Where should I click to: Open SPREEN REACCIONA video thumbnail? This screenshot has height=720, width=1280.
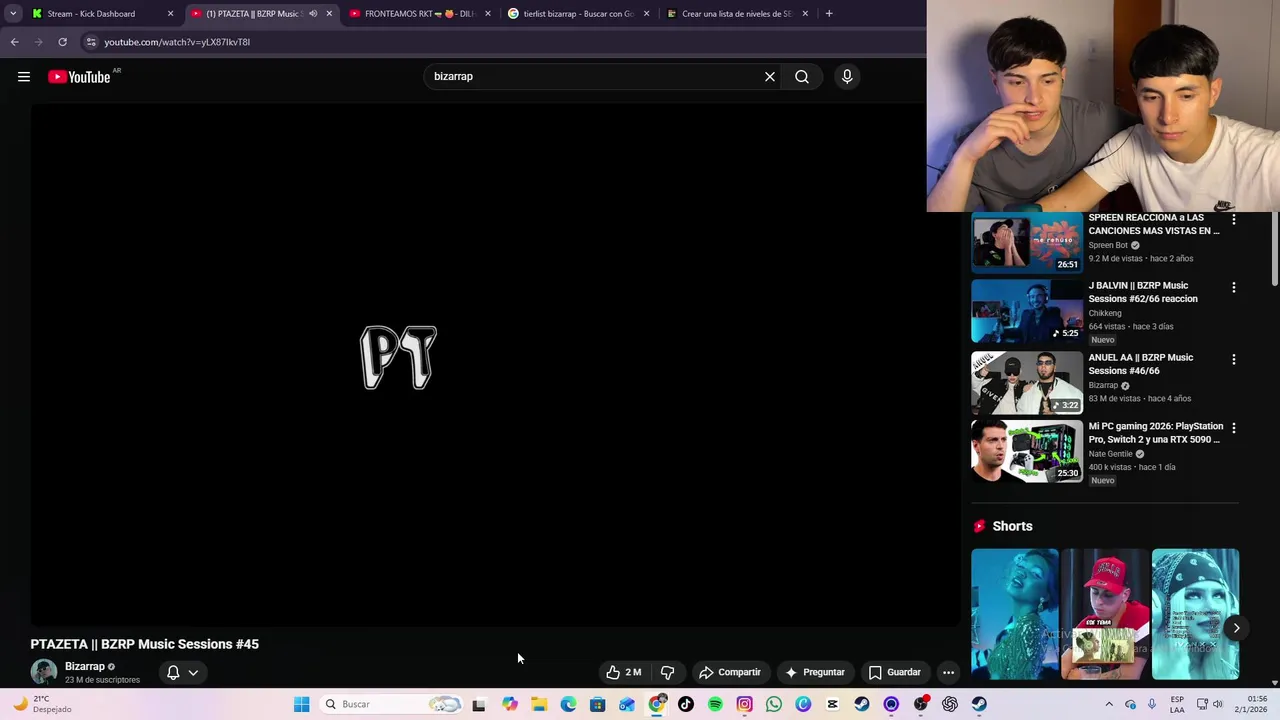click(1027, 242)
